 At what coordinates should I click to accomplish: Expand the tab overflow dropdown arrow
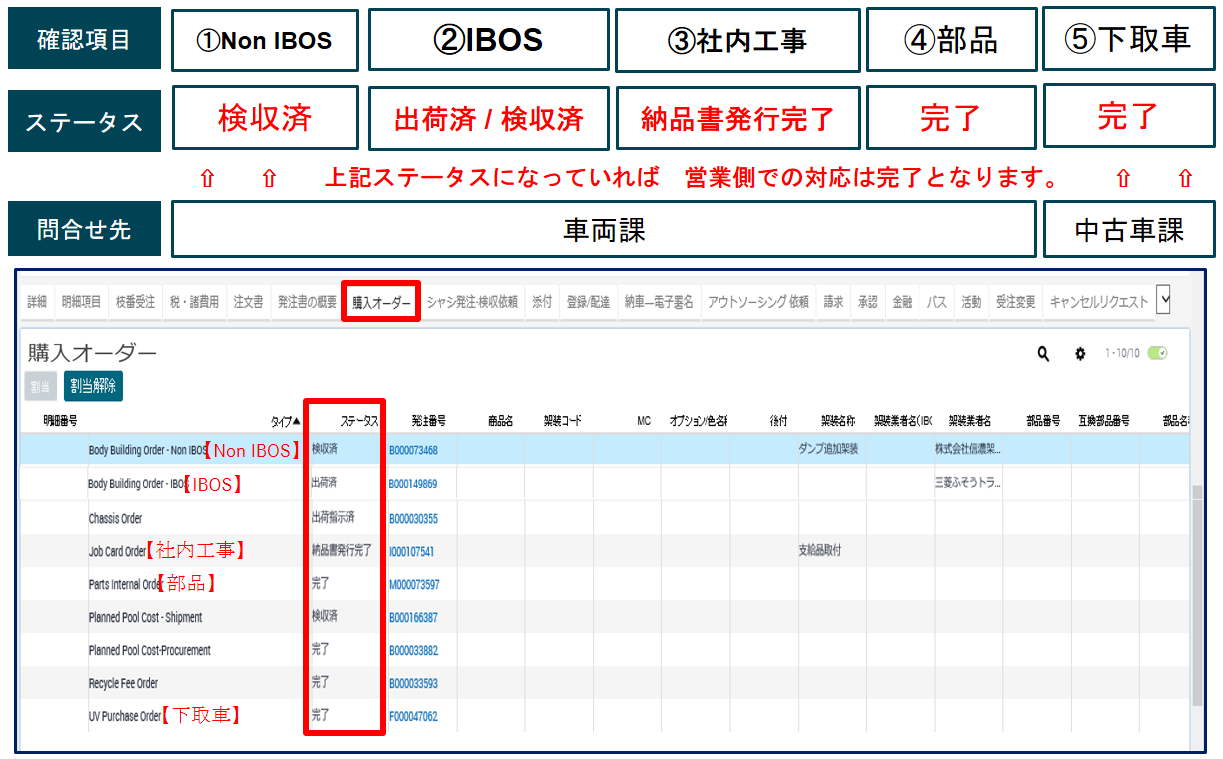[x=1163, y=300]
